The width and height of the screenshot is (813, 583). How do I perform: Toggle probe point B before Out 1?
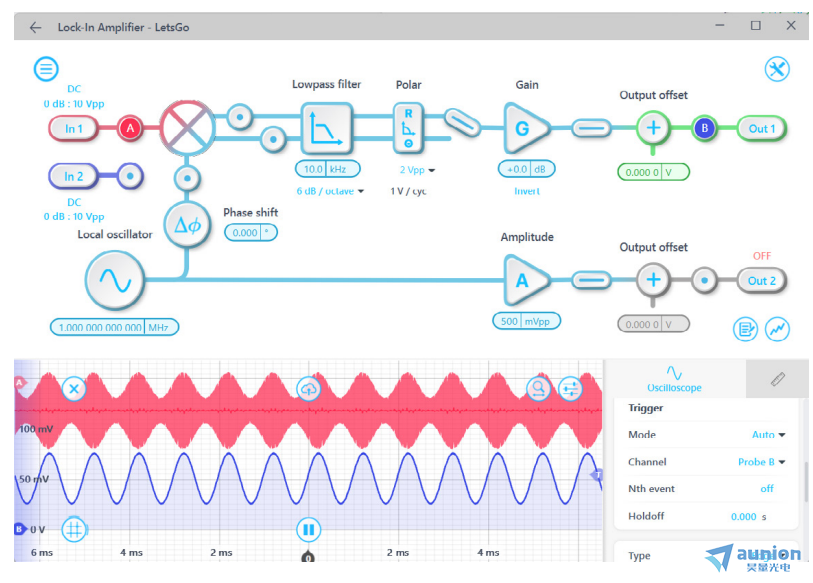(x=704, y=128)
